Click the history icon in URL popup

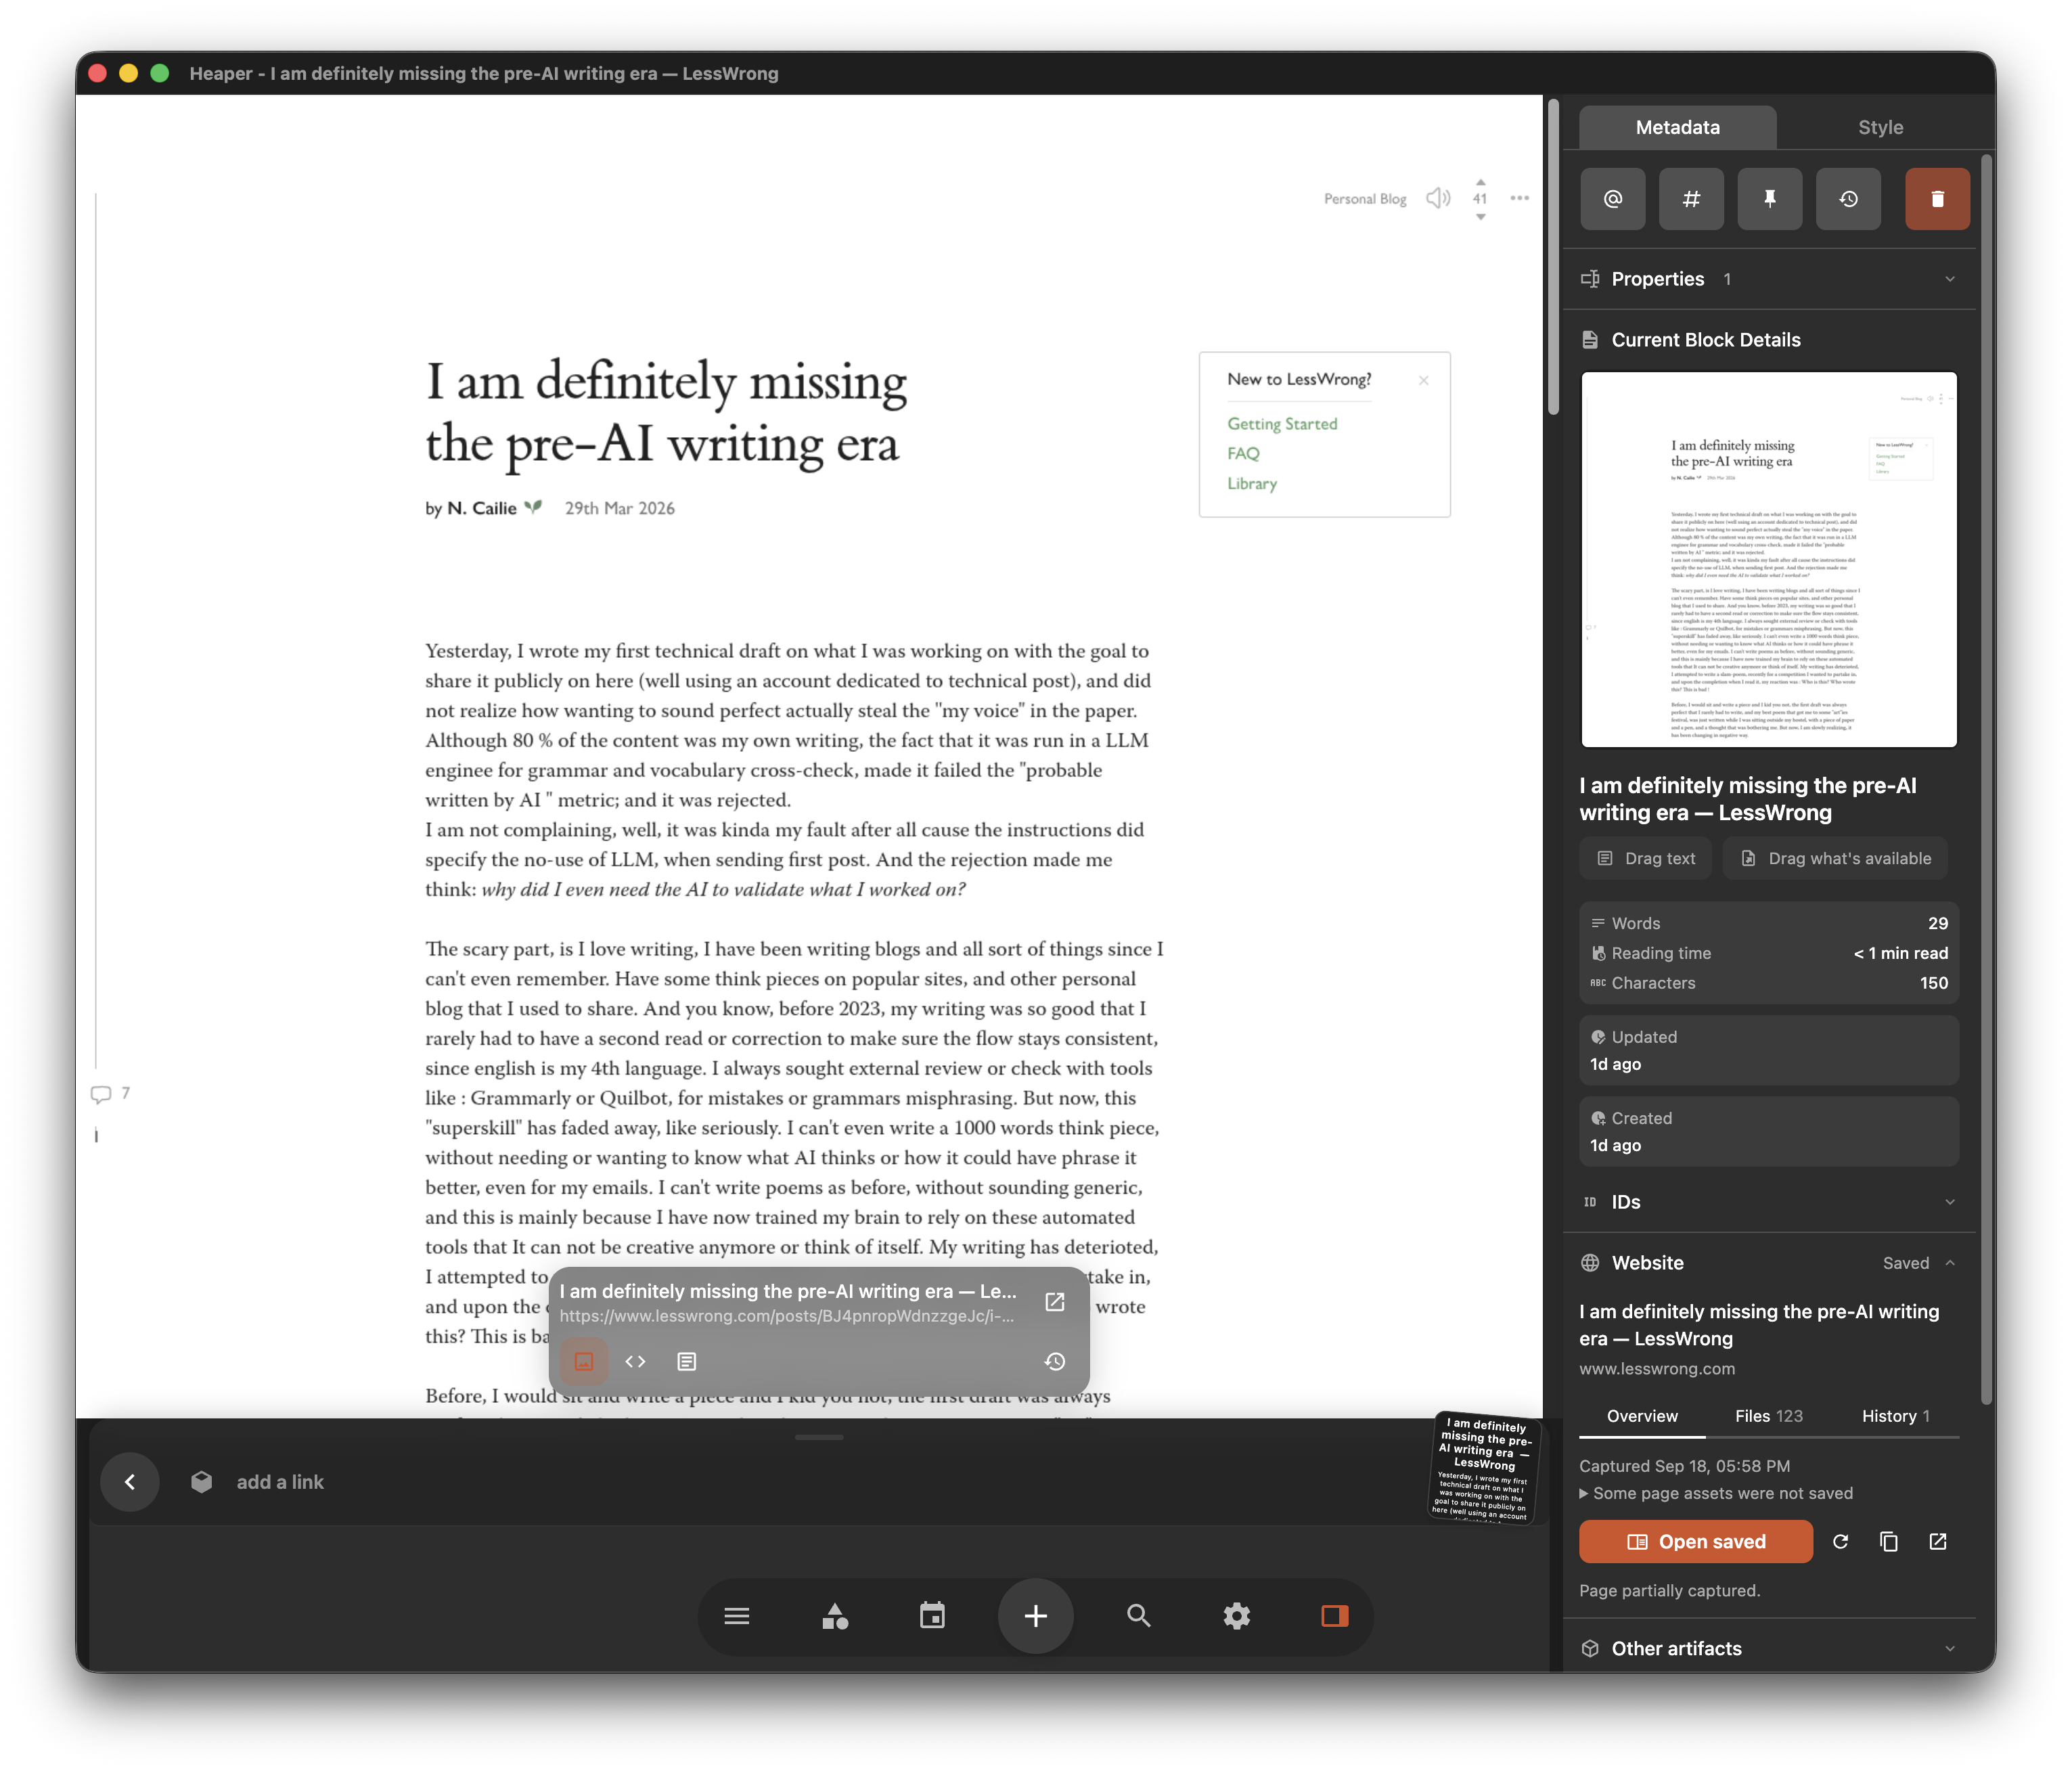1054,1361
